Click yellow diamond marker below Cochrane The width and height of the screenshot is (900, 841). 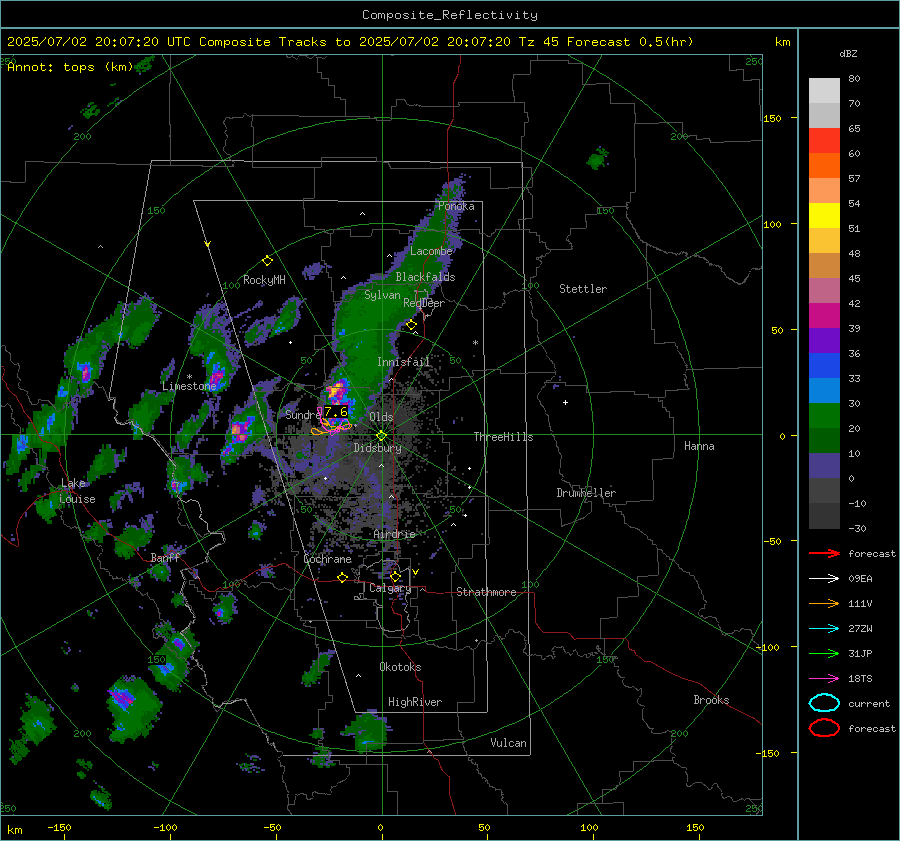tap(343, 578)
